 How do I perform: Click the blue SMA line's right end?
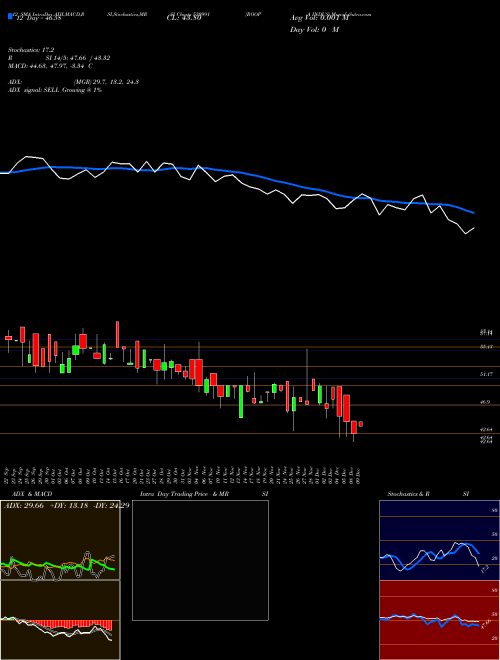point(474,213)
